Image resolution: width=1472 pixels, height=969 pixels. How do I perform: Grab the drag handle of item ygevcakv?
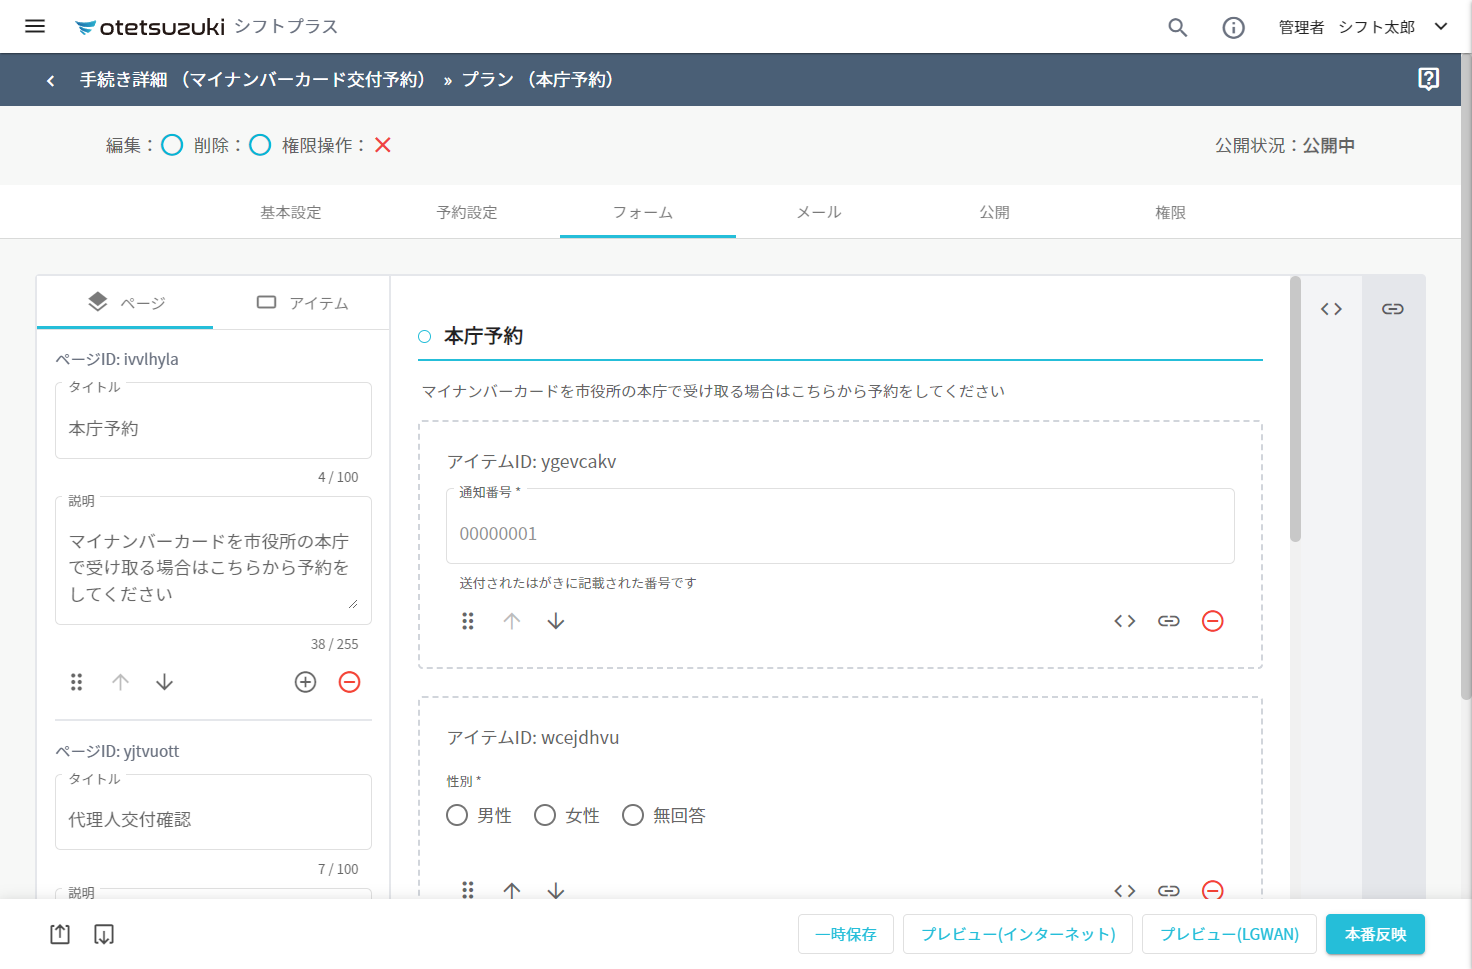click(467, 621)
